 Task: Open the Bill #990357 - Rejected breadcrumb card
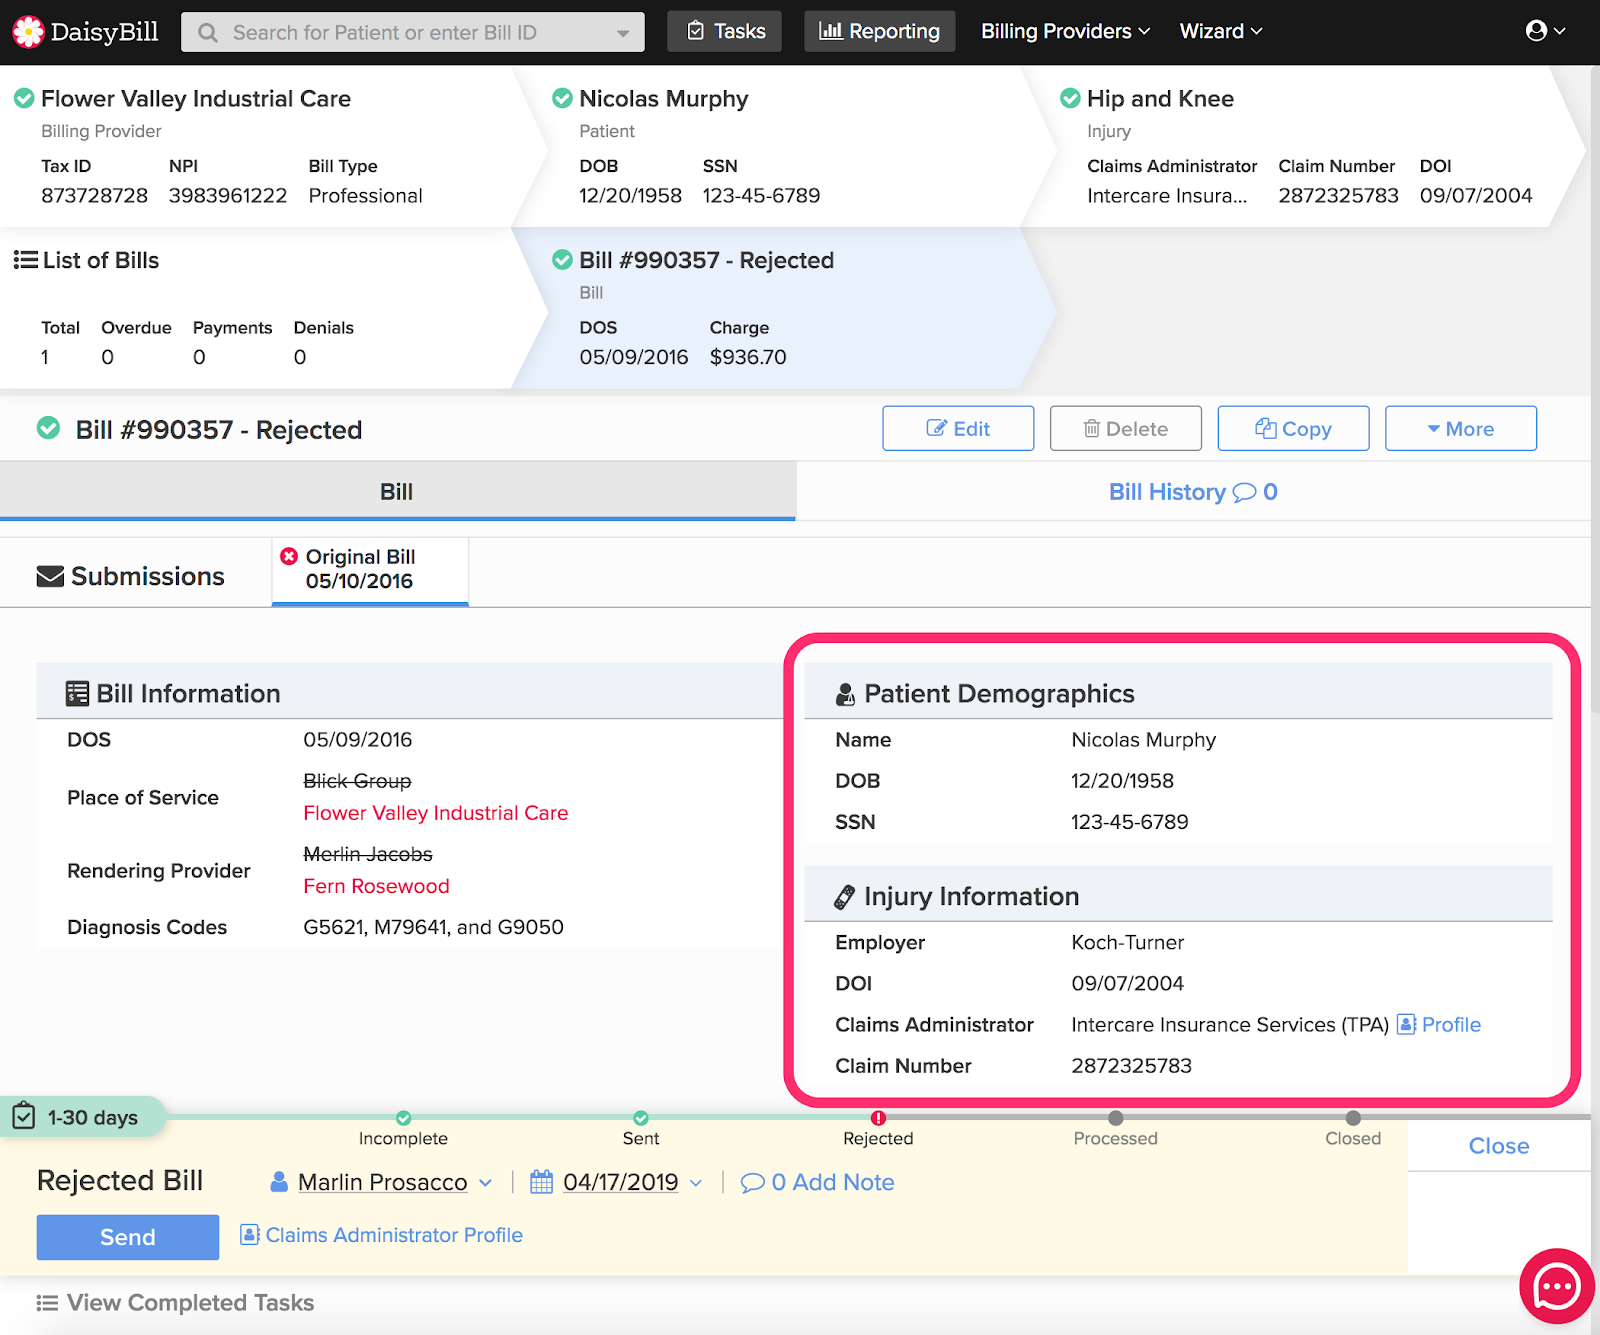click(x=785, y=308)
